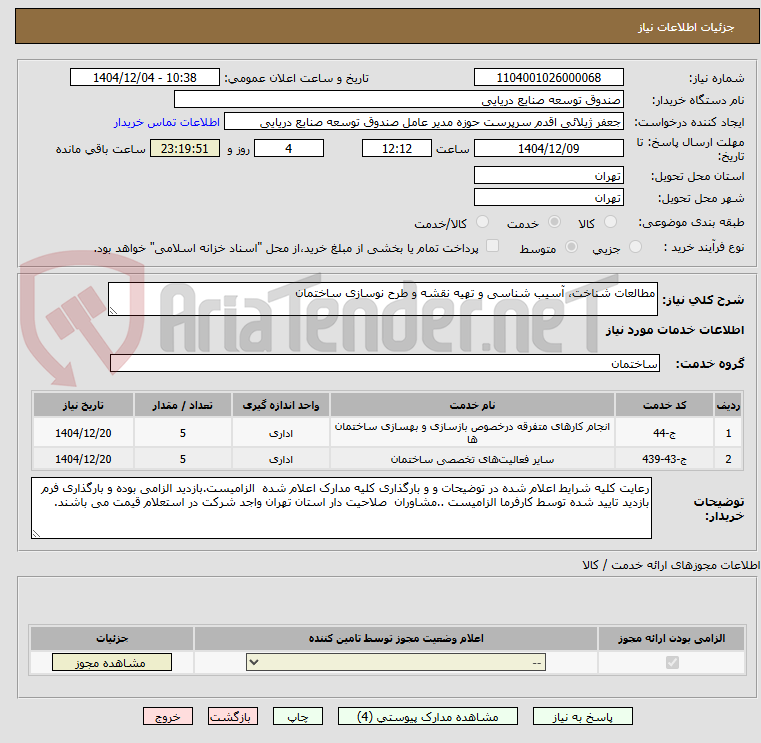Open the supplier license status dropdown
The height and width of the screenshot is (743, 761).
click(396, 662)
